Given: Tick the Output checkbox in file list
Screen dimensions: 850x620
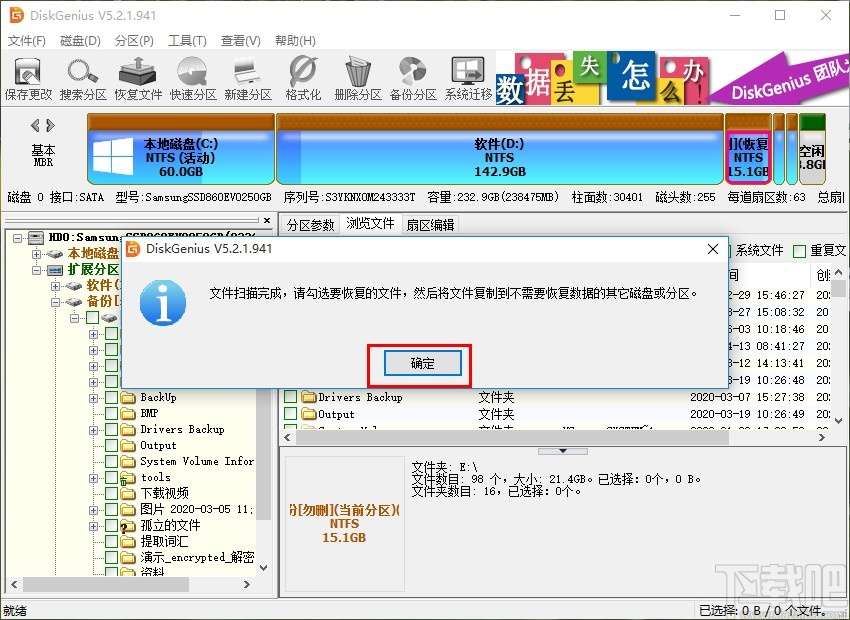Looking at the screenshot, I should tap(291, 414).
